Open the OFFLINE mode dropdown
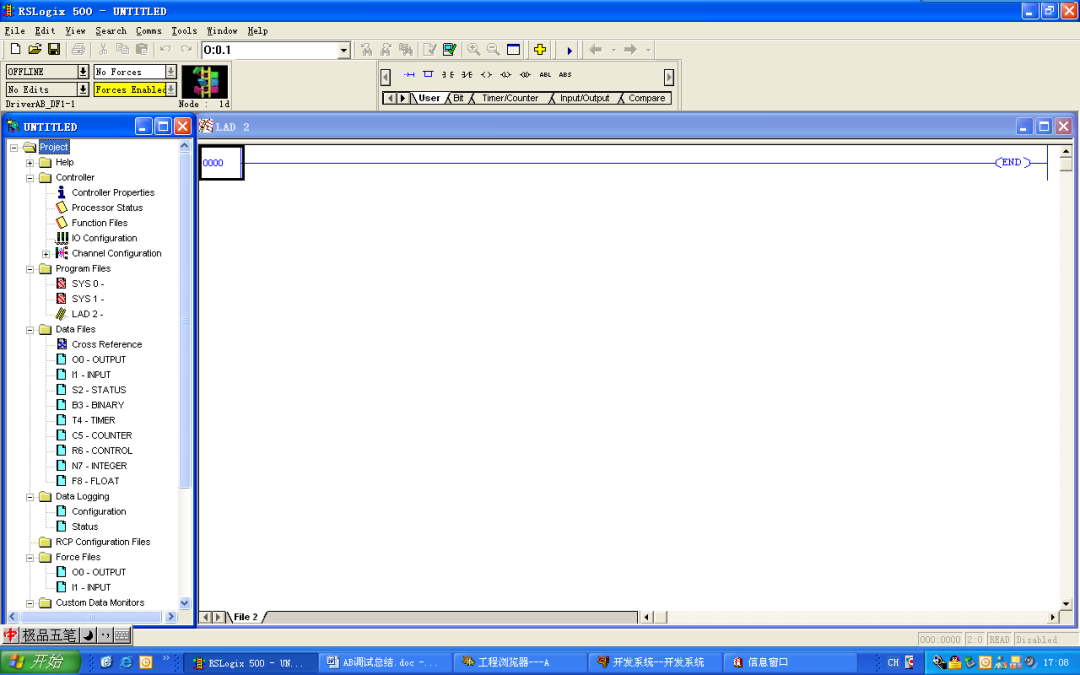This screenshot has height=675, width=1080. pyautogui.click(x=83, y=71)
